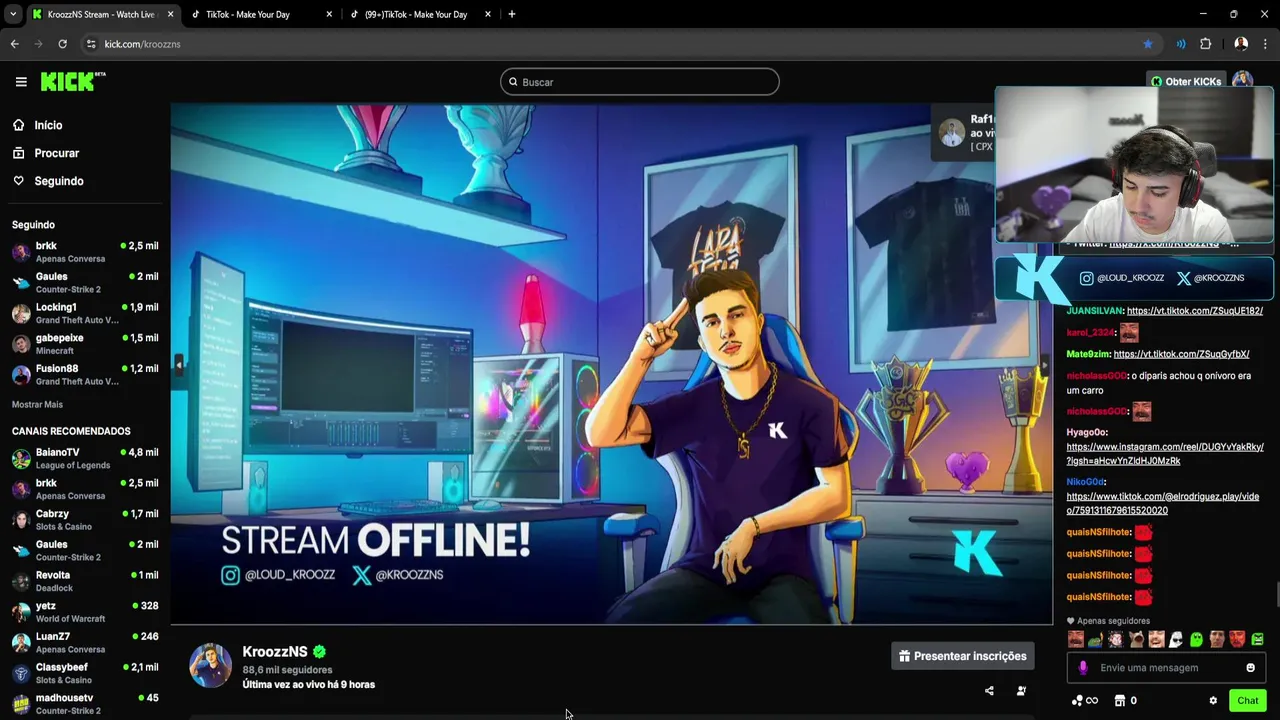Select the white ghost sunglasses emote
Image resolution: width=1280 pixels, height=720 pixels.
click(1176, 639)
